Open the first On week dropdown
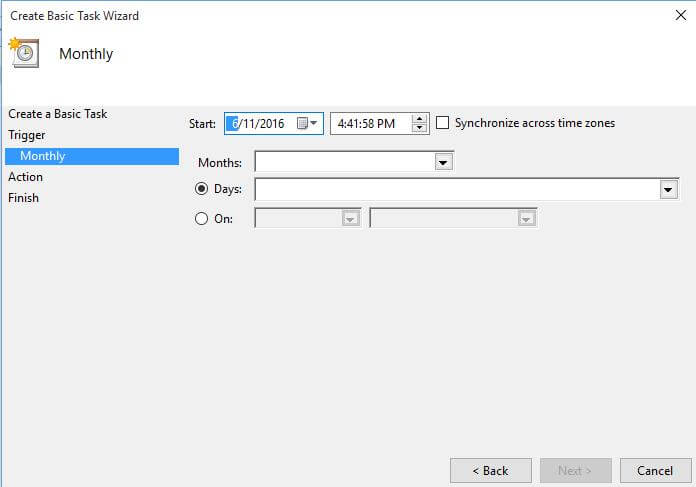The width and height of the screenshot is (696, 487). 350,218
